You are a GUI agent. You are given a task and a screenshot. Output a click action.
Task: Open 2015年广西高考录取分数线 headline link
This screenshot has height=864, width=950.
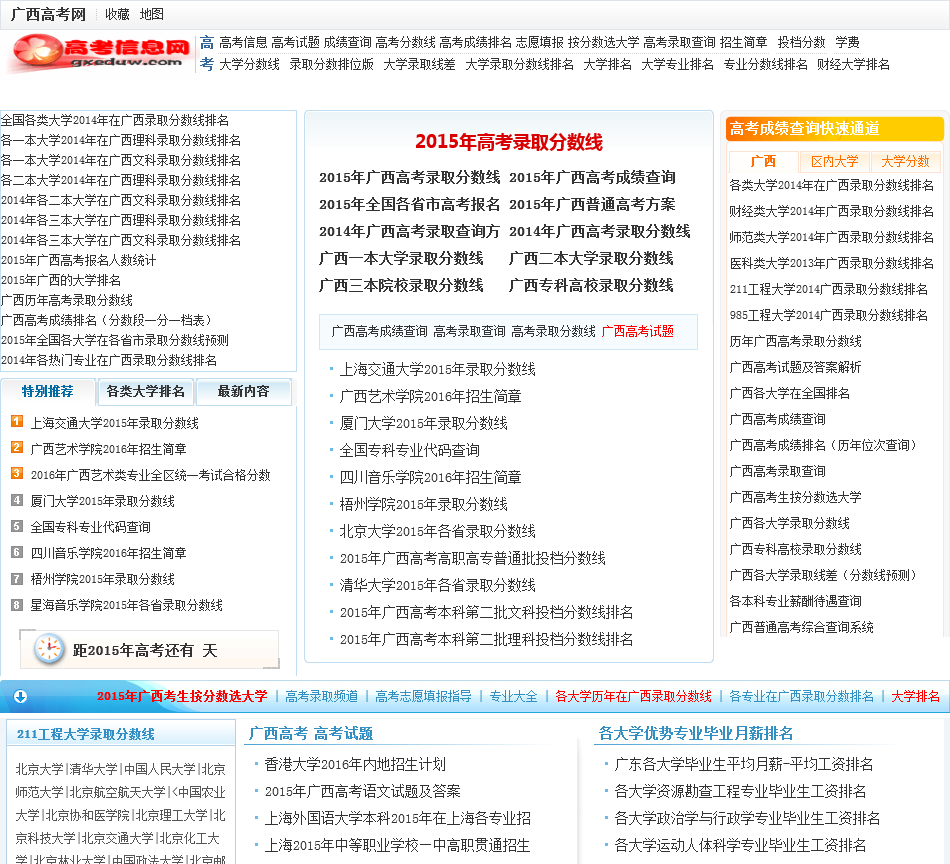410,178
